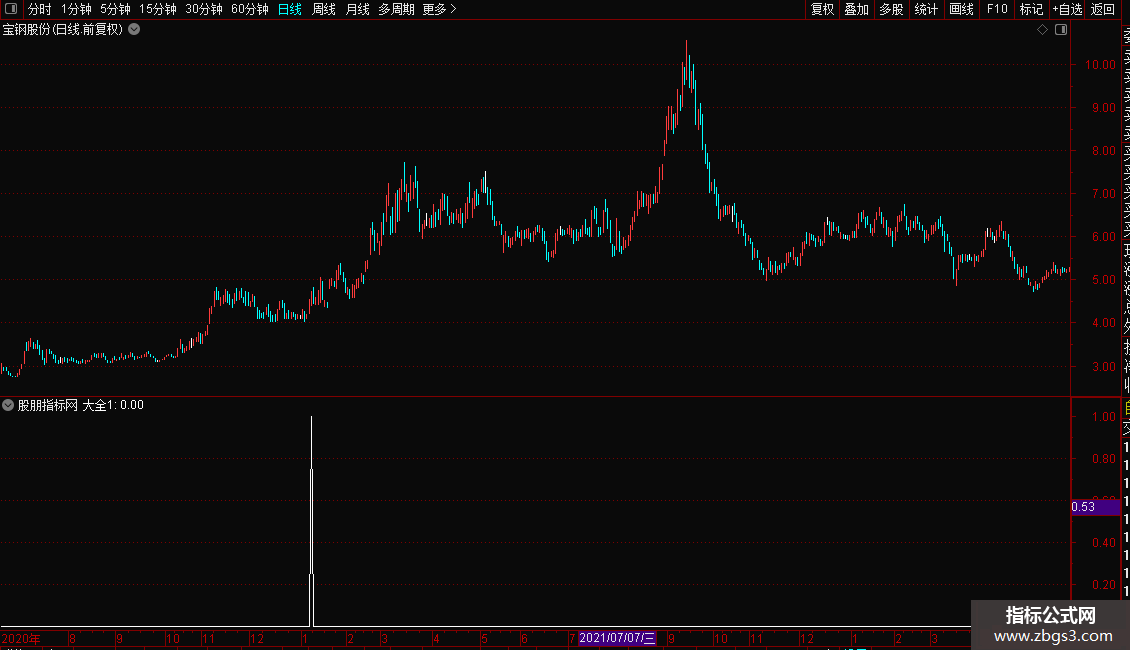Switch to 月线 monthly chart

click(357, 9)
